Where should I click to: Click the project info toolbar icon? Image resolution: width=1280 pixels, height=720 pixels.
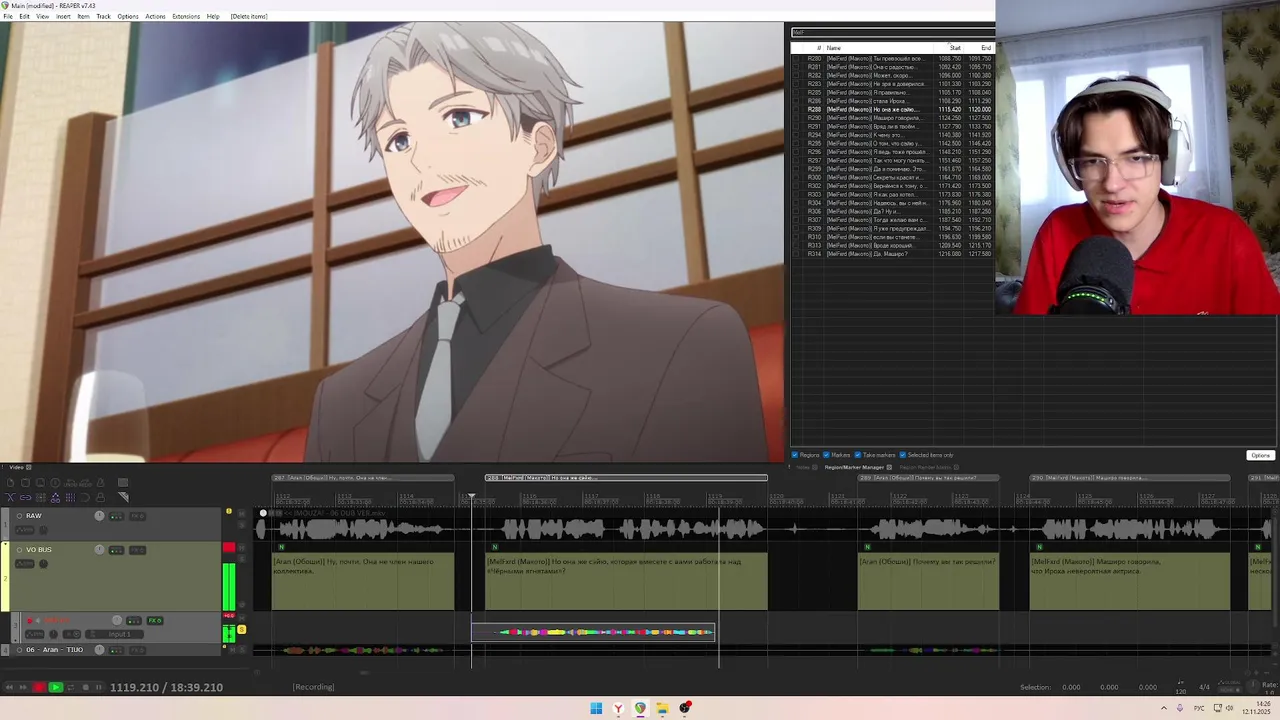[55, 483]
